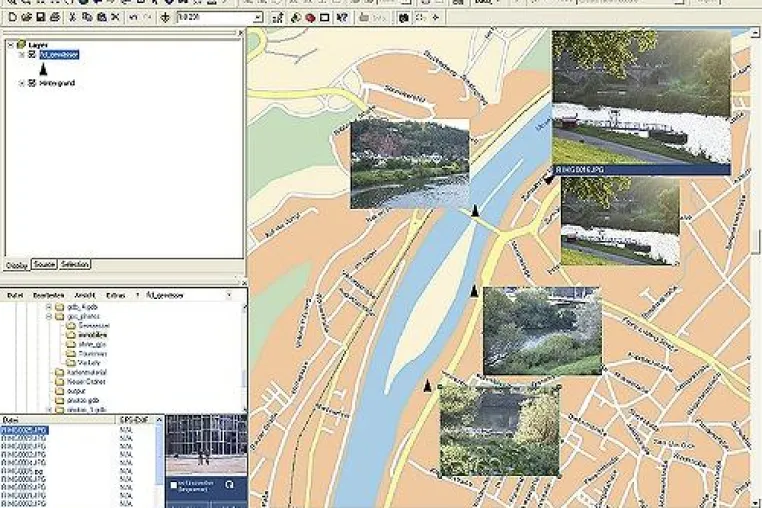
Task: Open the Ansicht menu
Action: [85, 295]
